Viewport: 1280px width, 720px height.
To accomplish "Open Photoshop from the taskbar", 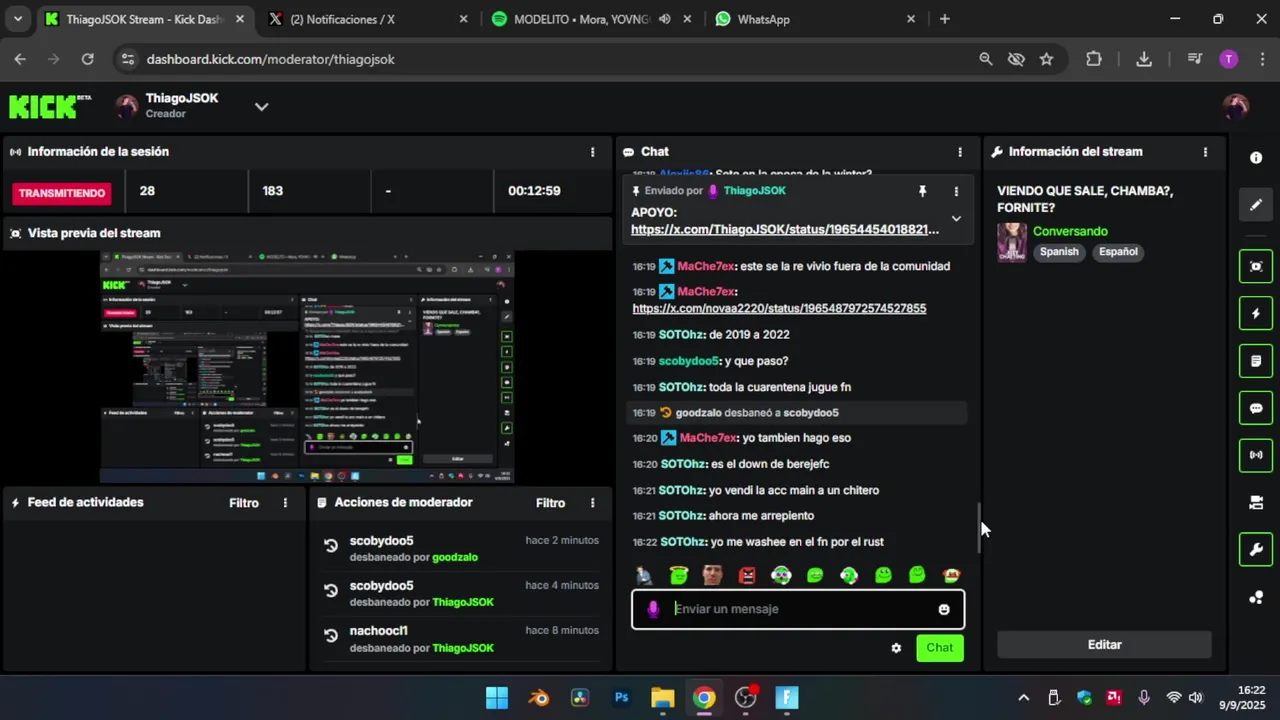I will click(621, 698).
